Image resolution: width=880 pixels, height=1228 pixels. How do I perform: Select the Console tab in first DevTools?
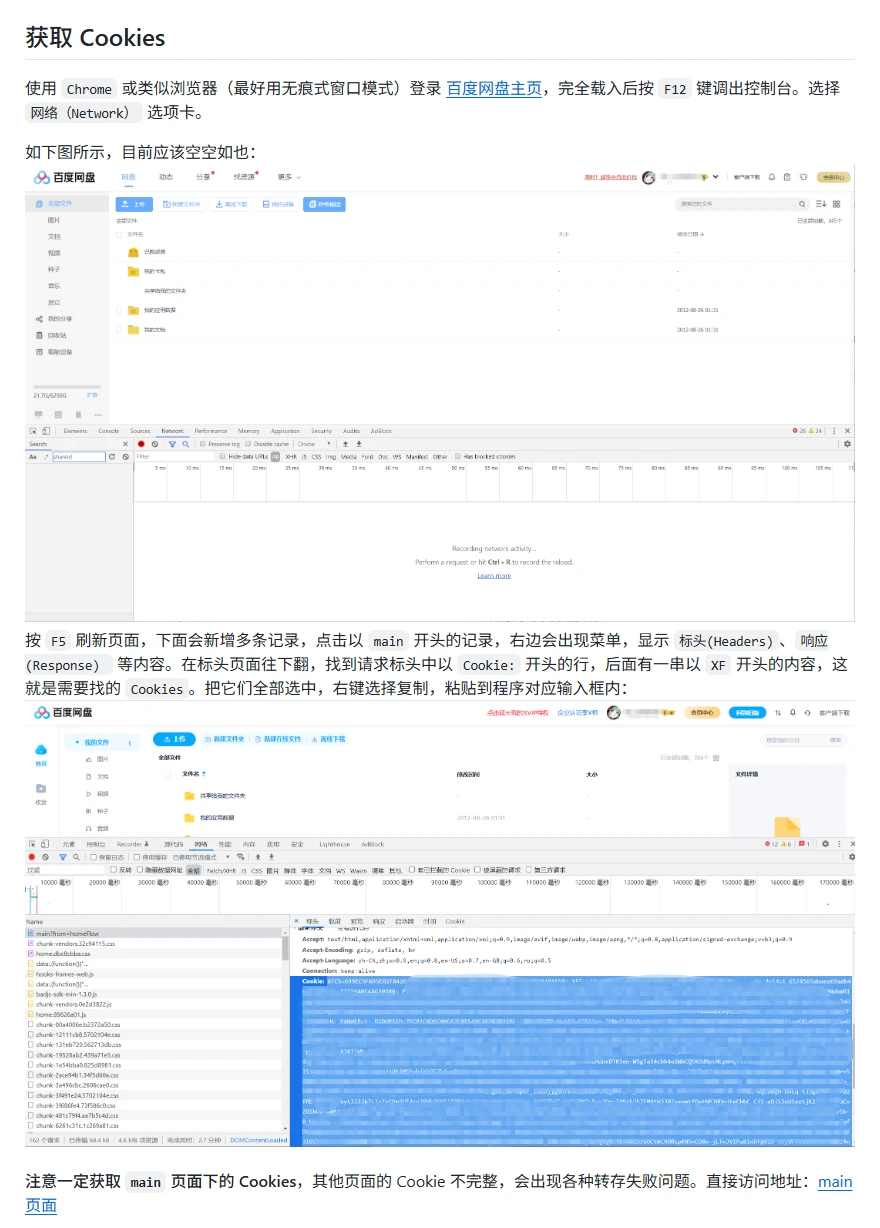point(108,431)
